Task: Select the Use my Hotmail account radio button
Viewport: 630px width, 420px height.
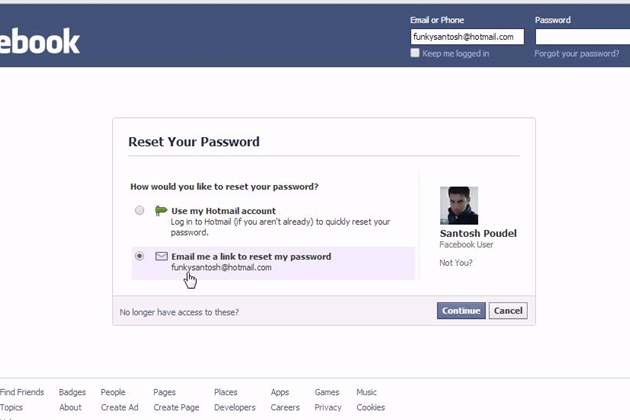Action: (140, 210)
